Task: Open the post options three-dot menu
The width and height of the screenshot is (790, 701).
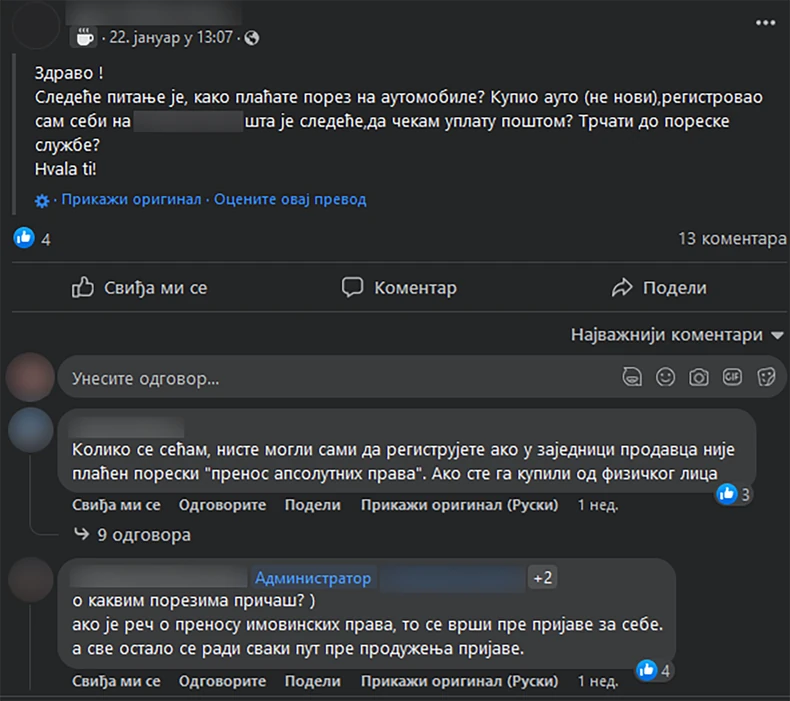Action: point(764,20)
